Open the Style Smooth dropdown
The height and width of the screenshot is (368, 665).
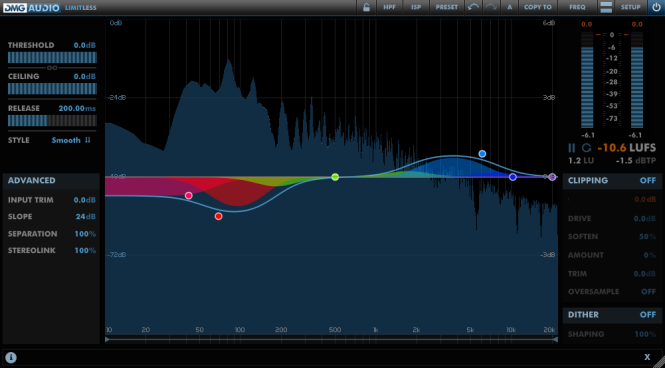point(71,140)
